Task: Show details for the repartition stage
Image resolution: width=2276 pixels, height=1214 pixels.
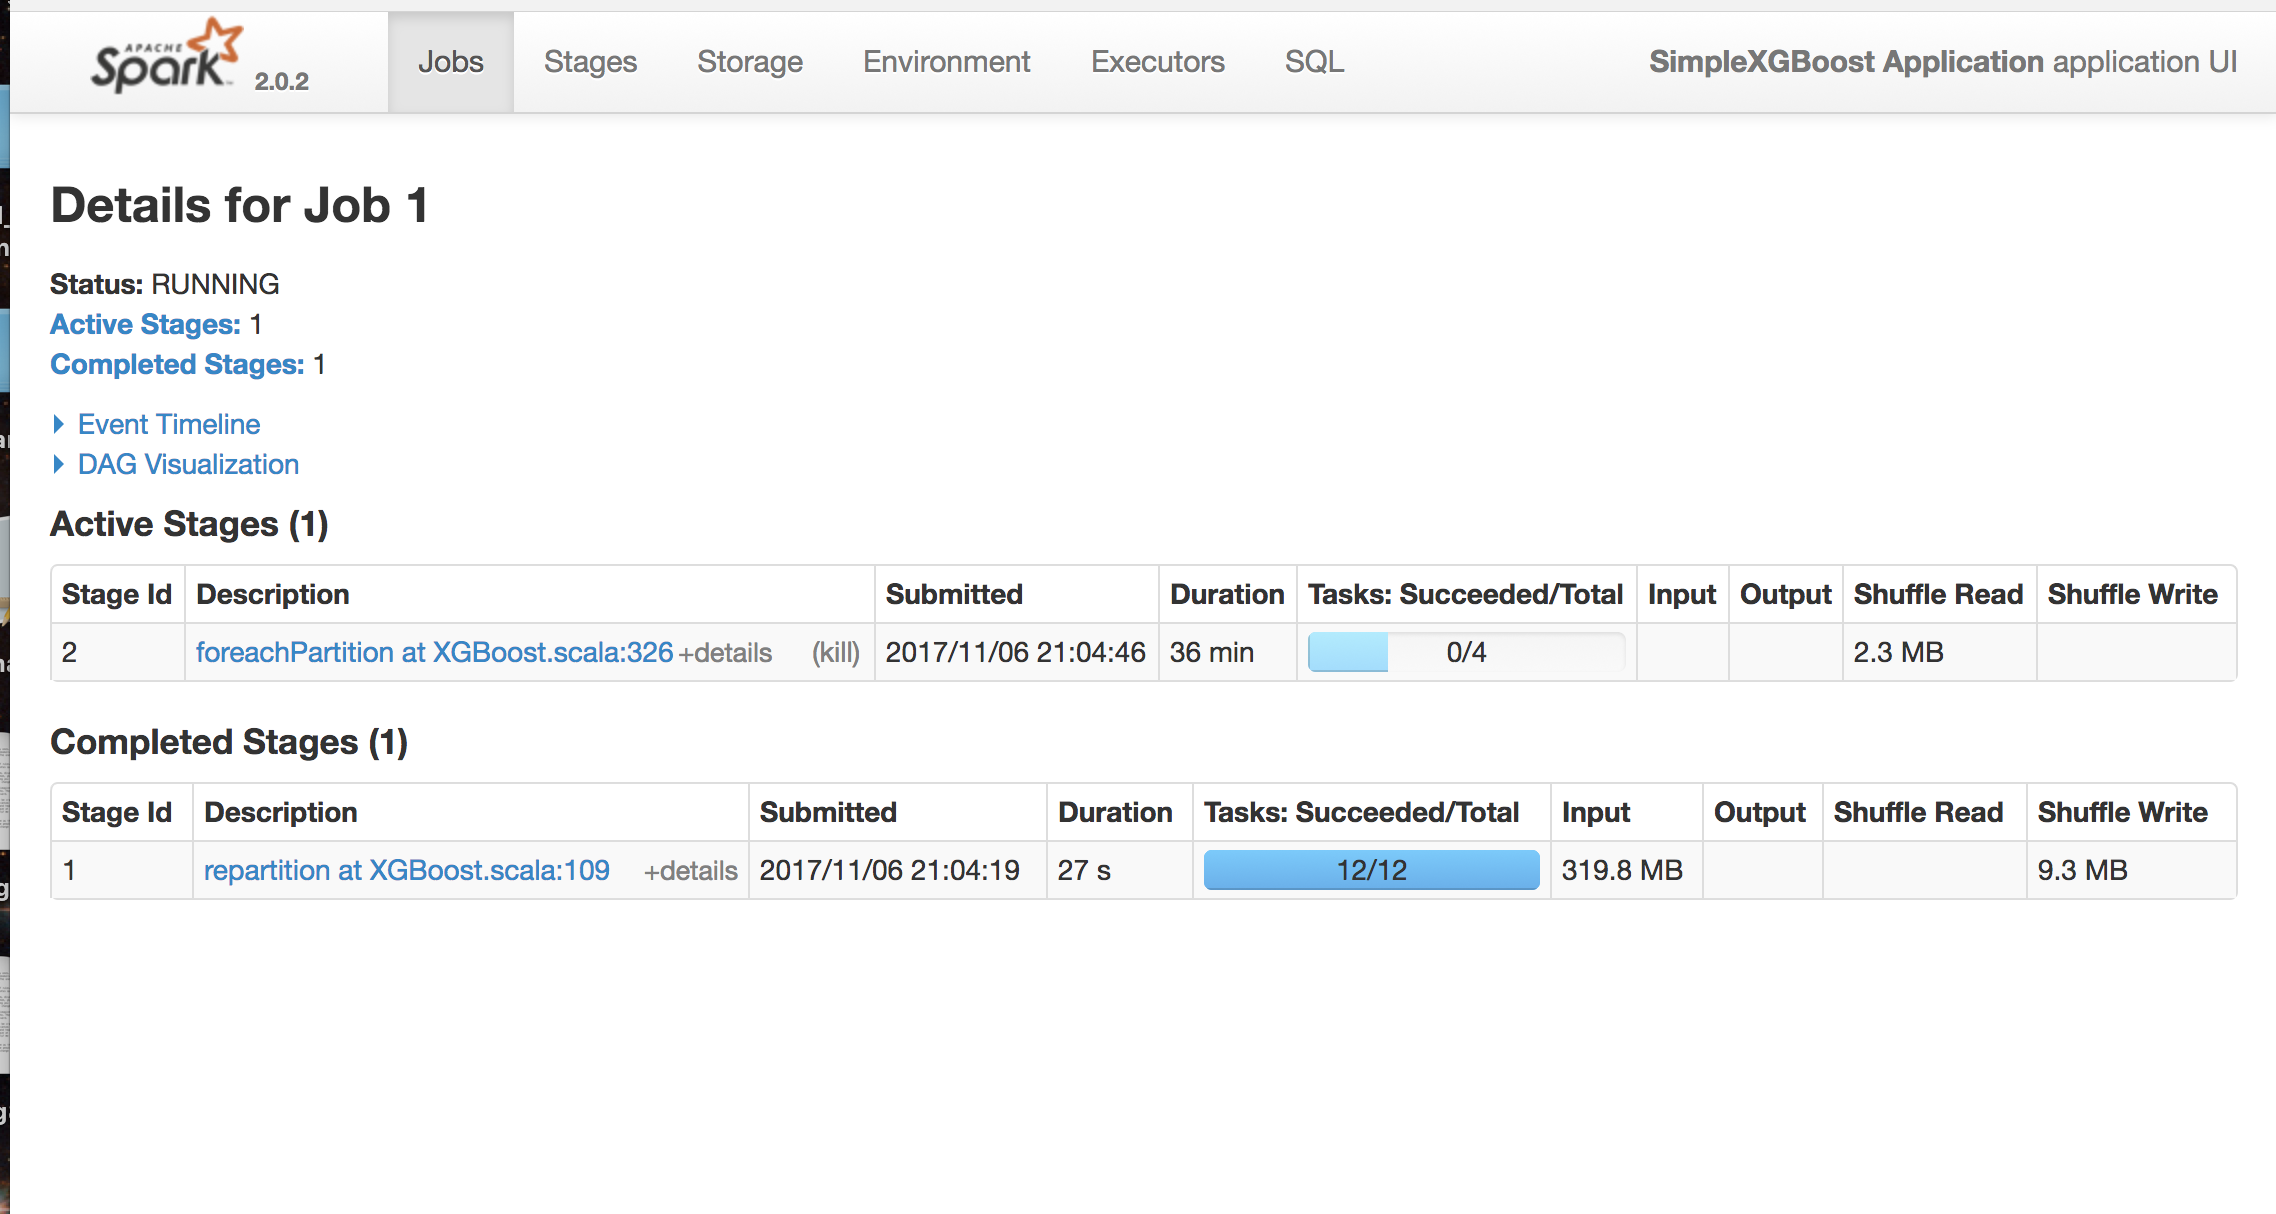Action: click(690, 870)
